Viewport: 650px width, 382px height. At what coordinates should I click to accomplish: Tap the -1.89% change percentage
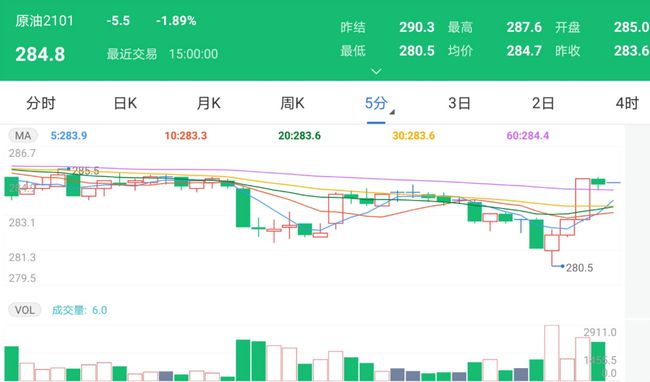click(176, 21)
